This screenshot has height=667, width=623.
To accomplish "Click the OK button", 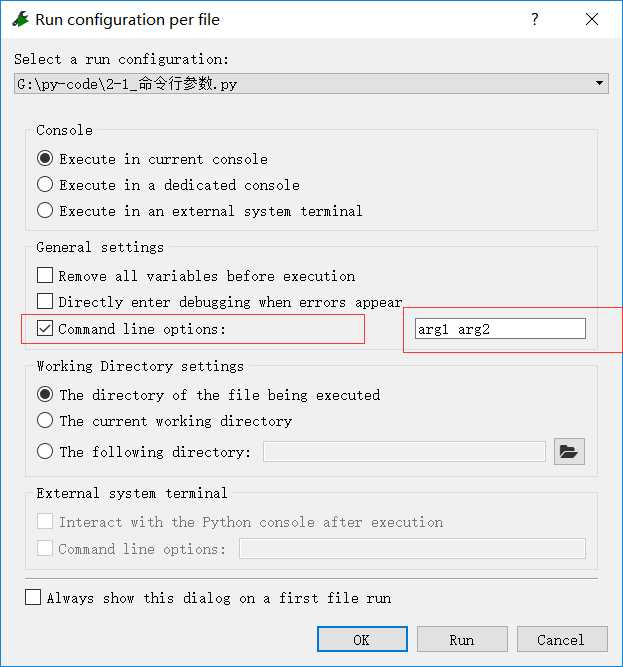I will point(362,639).
